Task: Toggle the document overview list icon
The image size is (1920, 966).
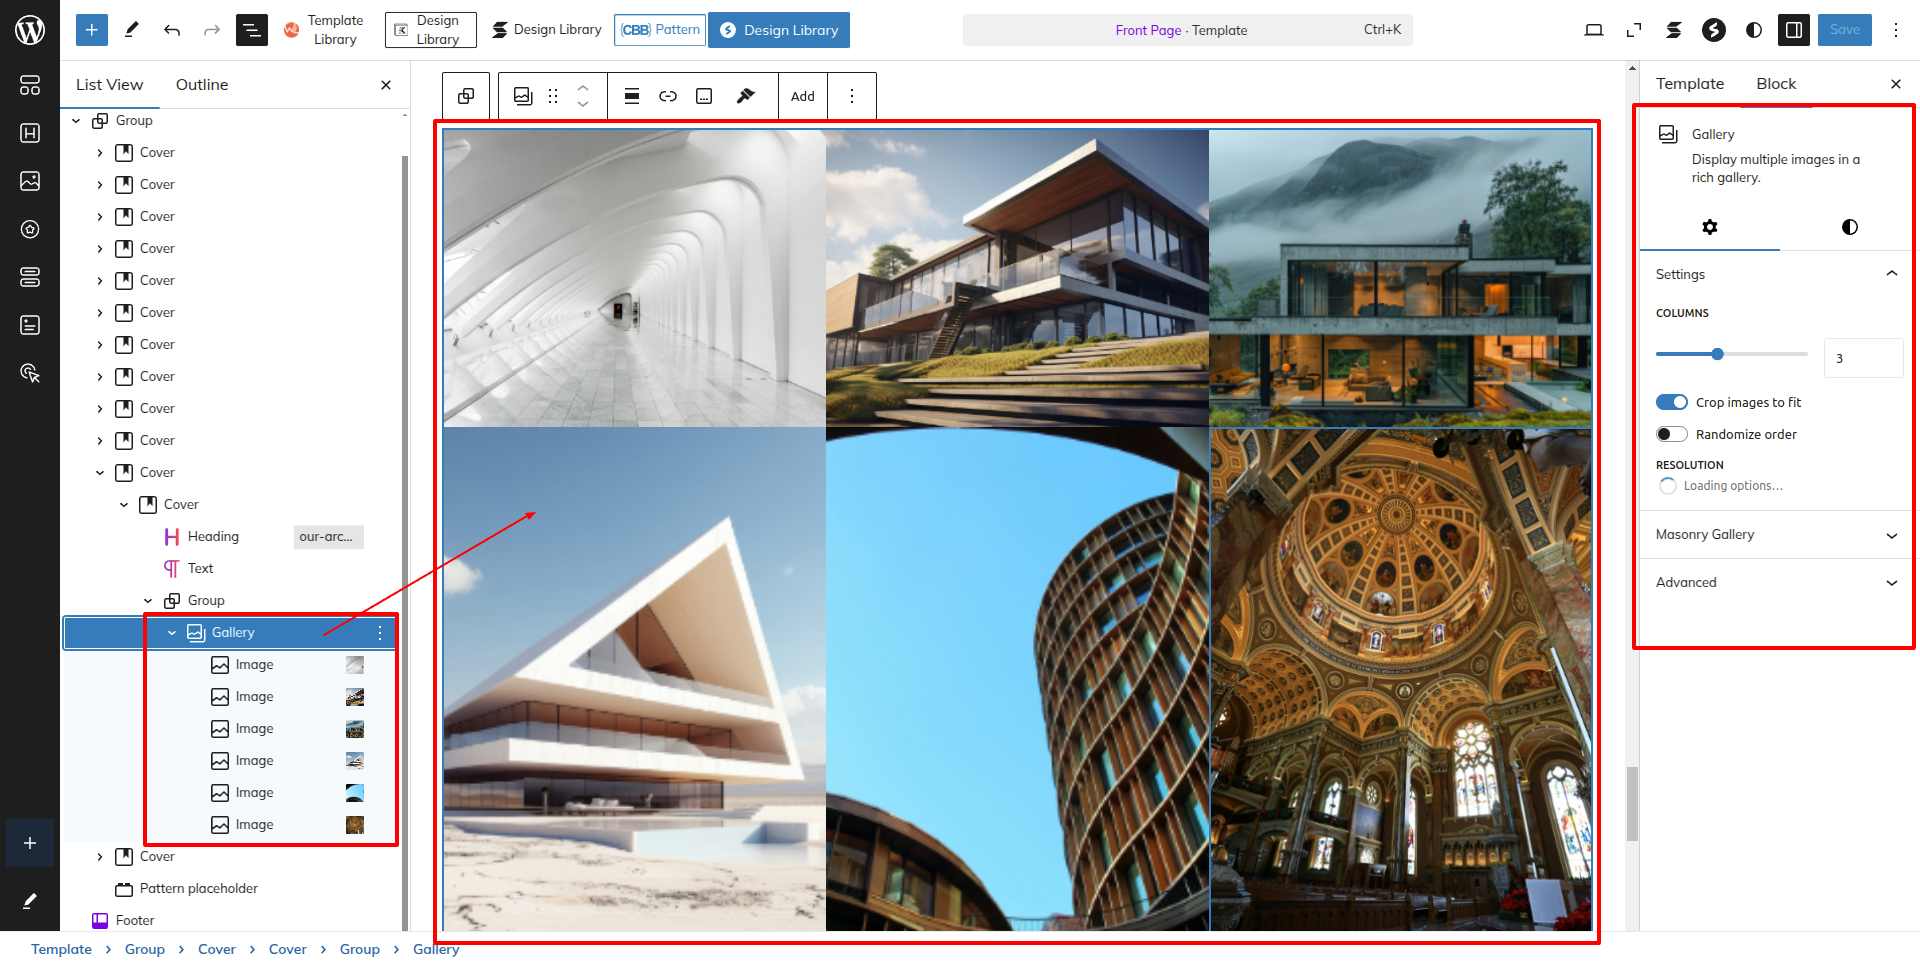Action: coord(251,30)
